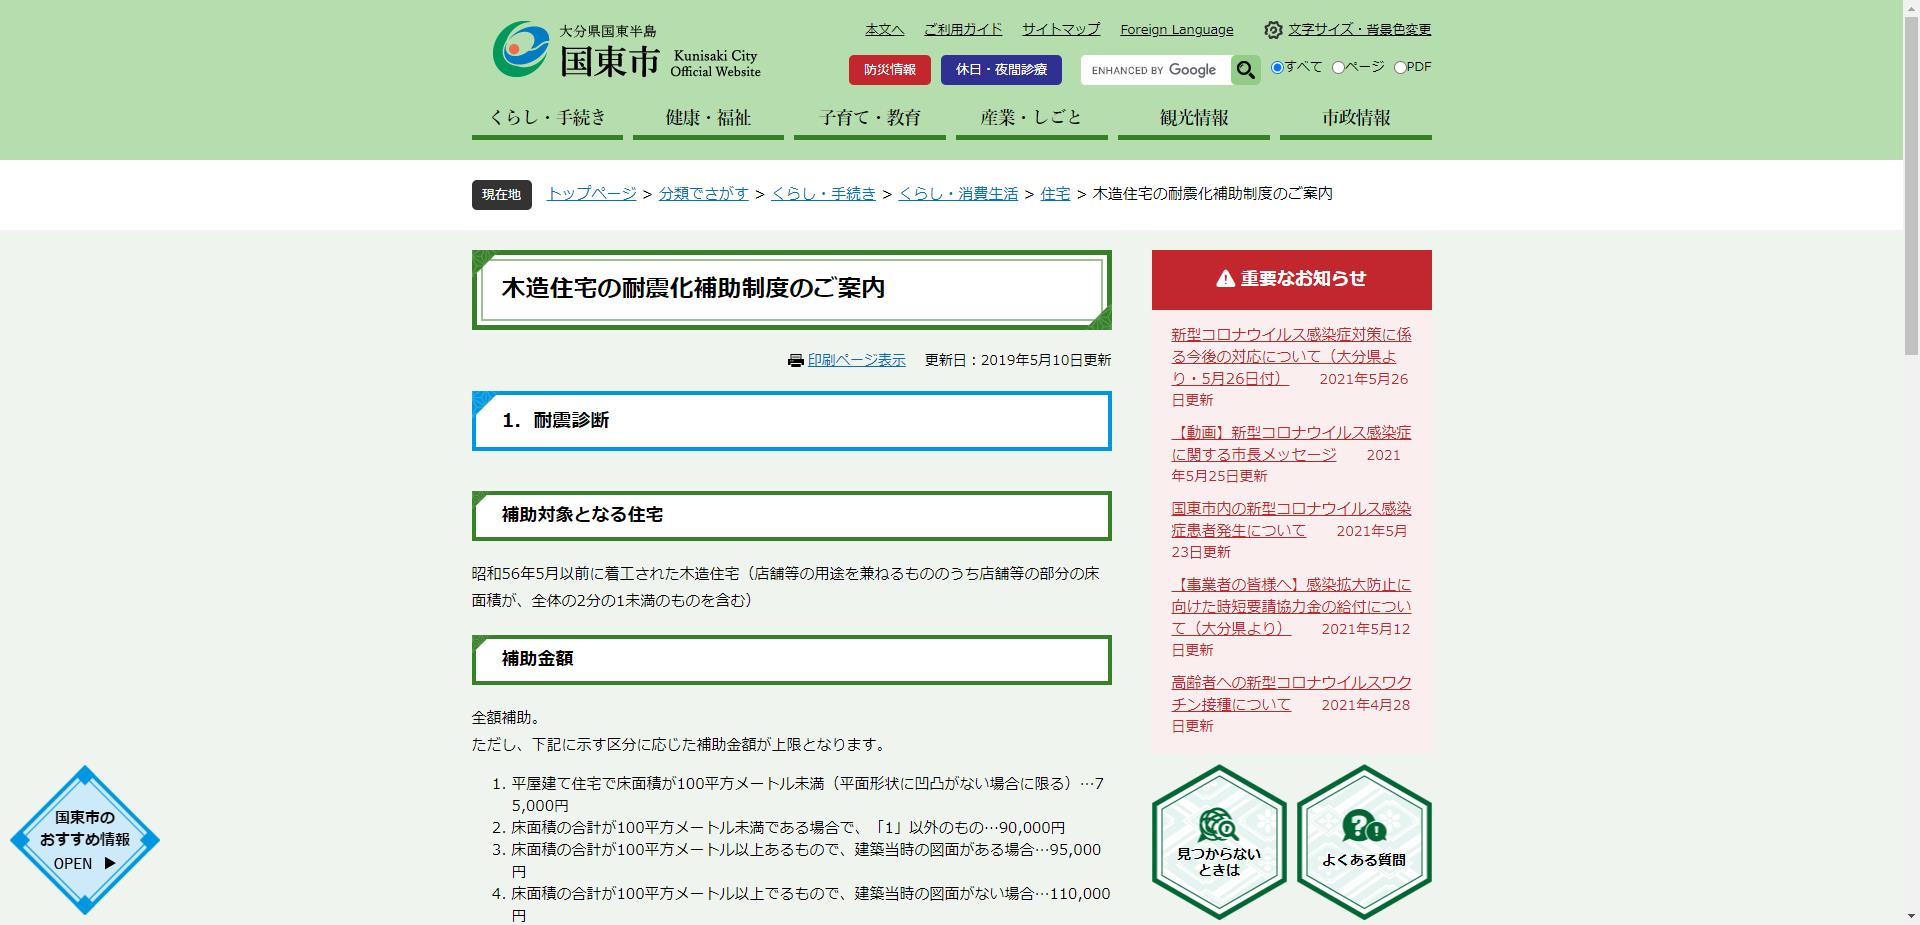Viewport: 1920px width, 925px height.
Task: Click the search magnifier icon
Action: 1245,70
